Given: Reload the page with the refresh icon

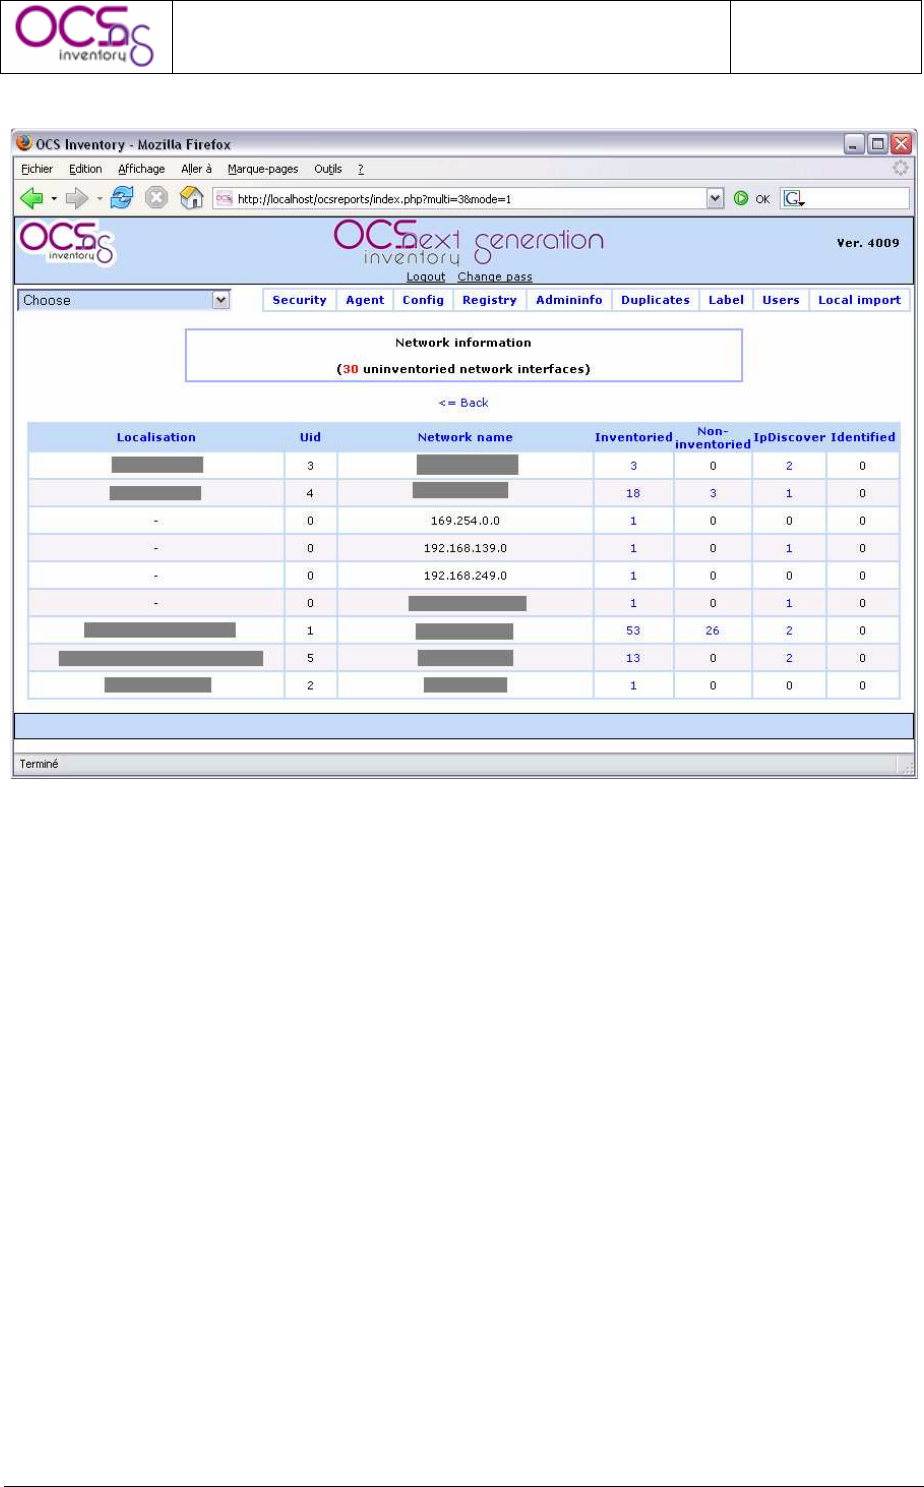Looking at the screenshot, I should pos(122,198).
